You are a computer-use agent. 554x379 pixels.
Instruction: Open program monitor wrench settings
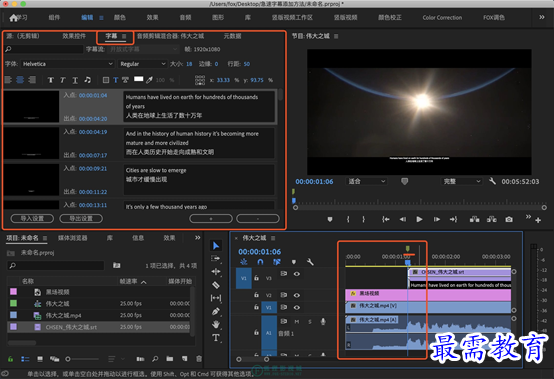tap(492, 181)
